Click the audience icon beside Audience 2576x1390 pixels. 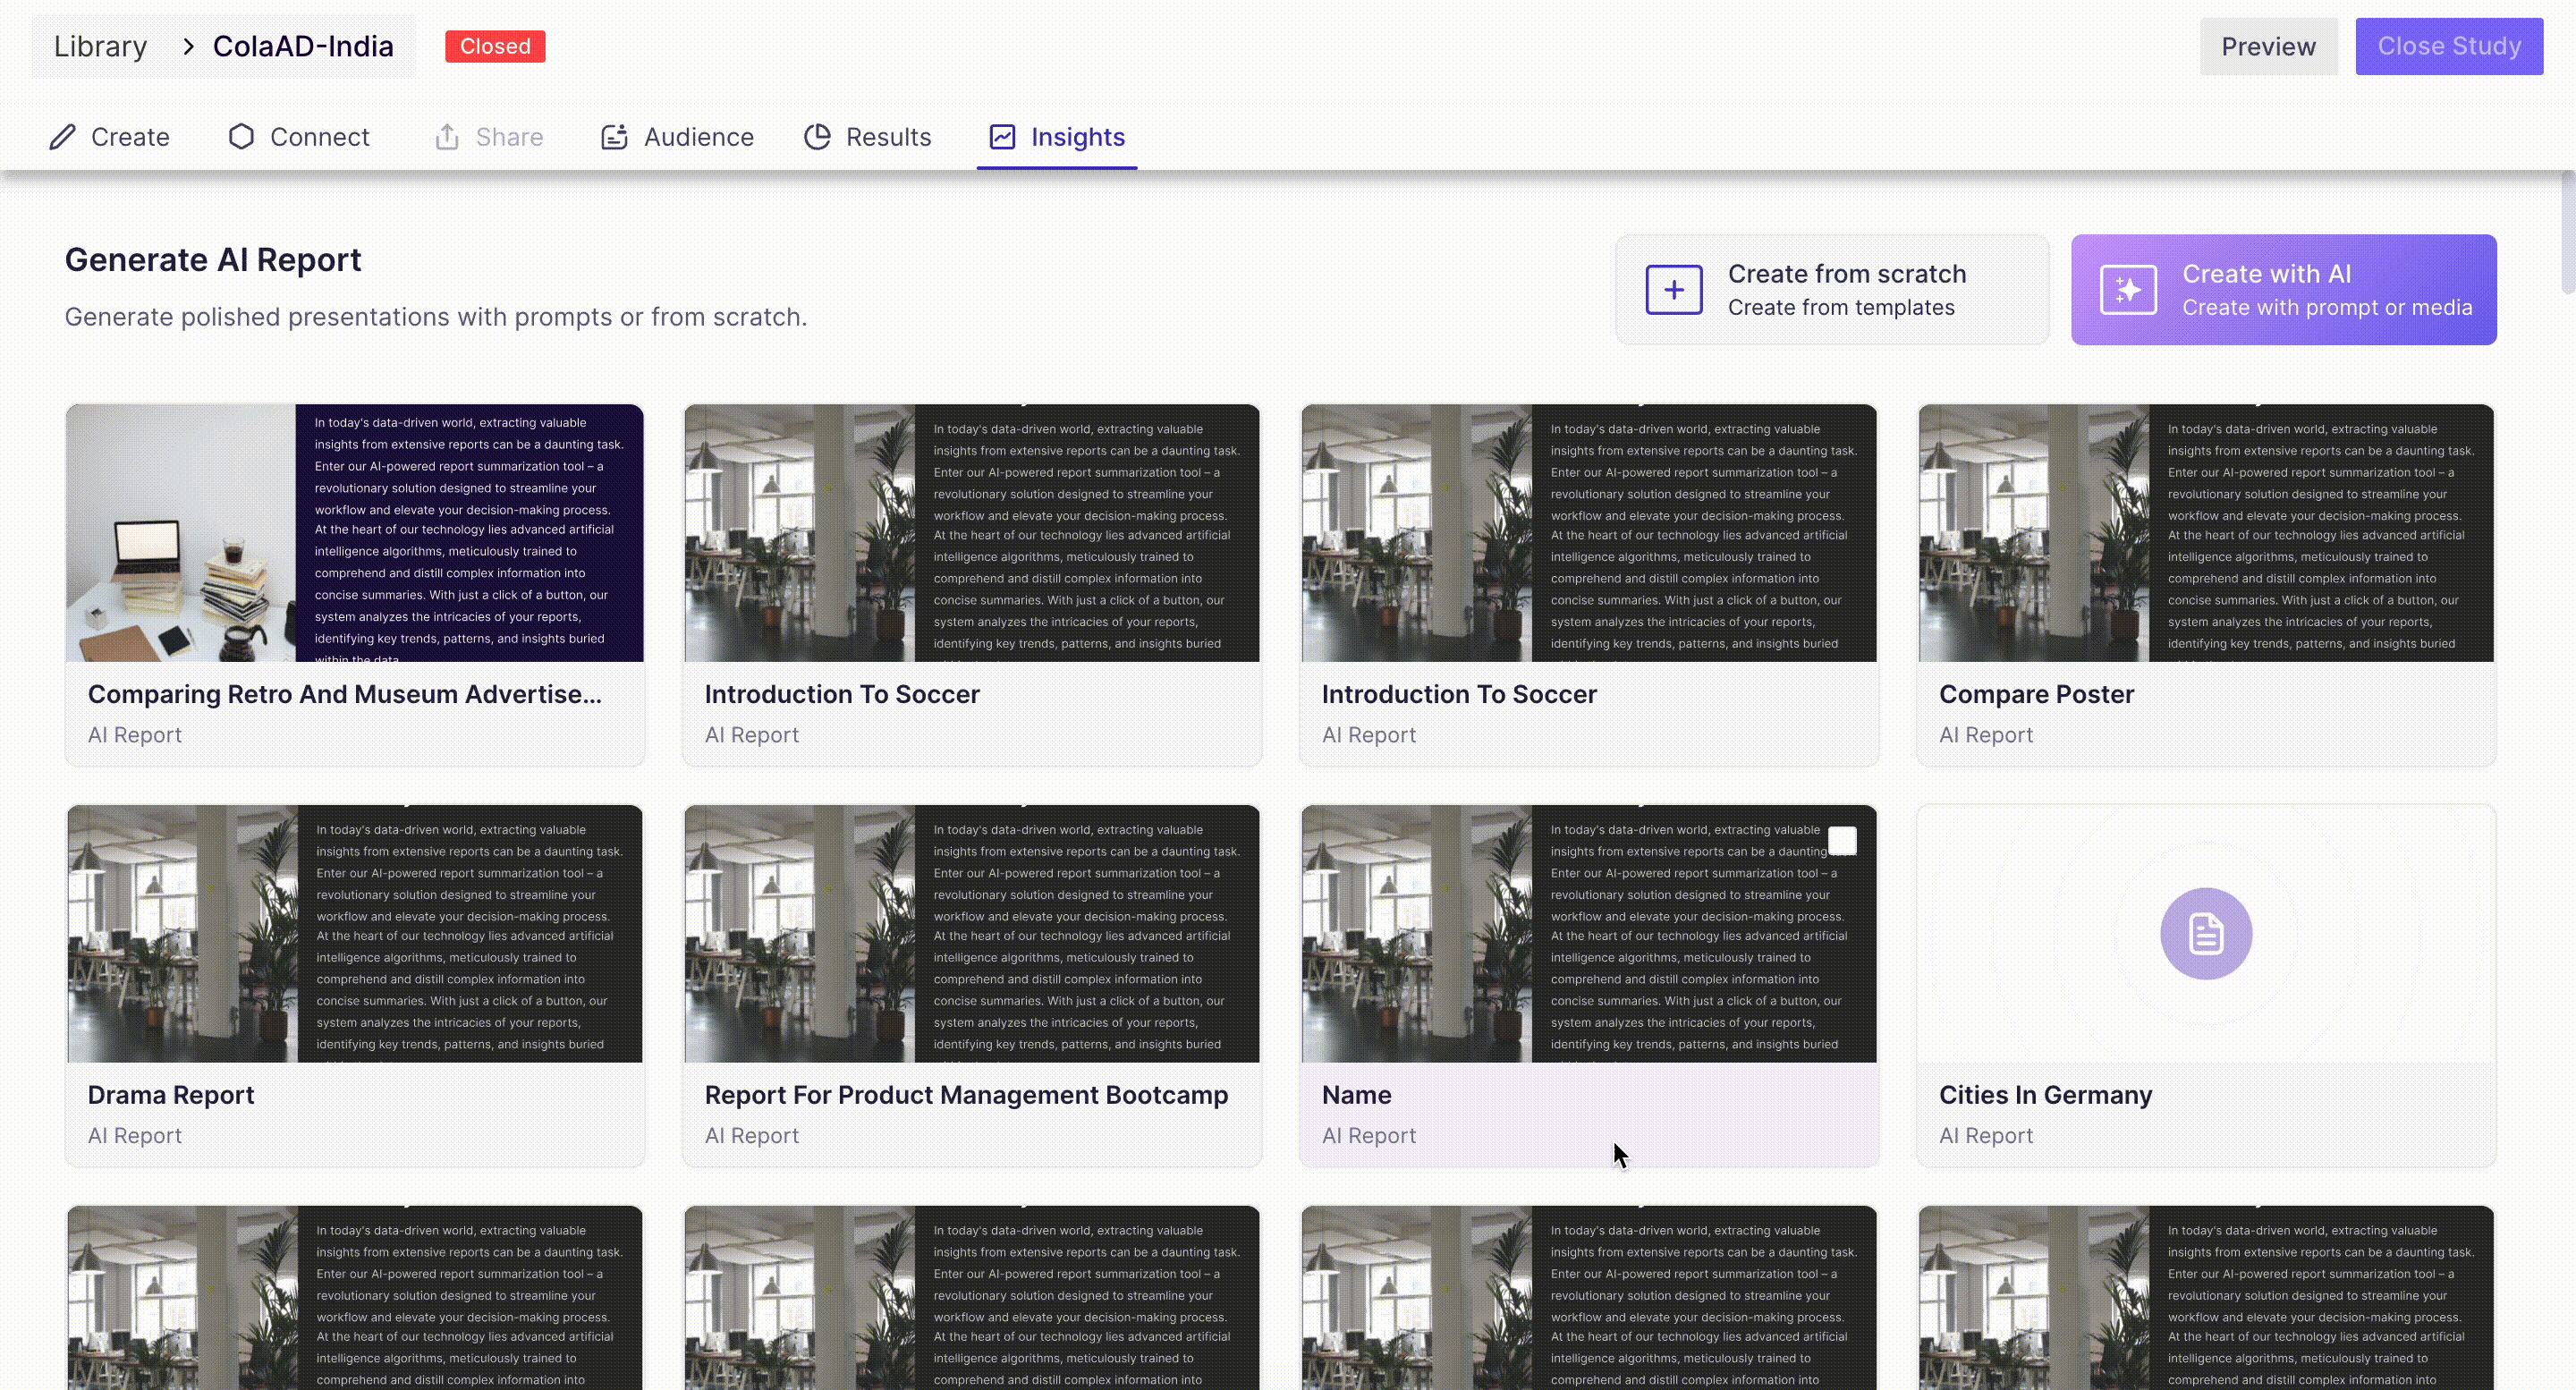click(614, 137)
